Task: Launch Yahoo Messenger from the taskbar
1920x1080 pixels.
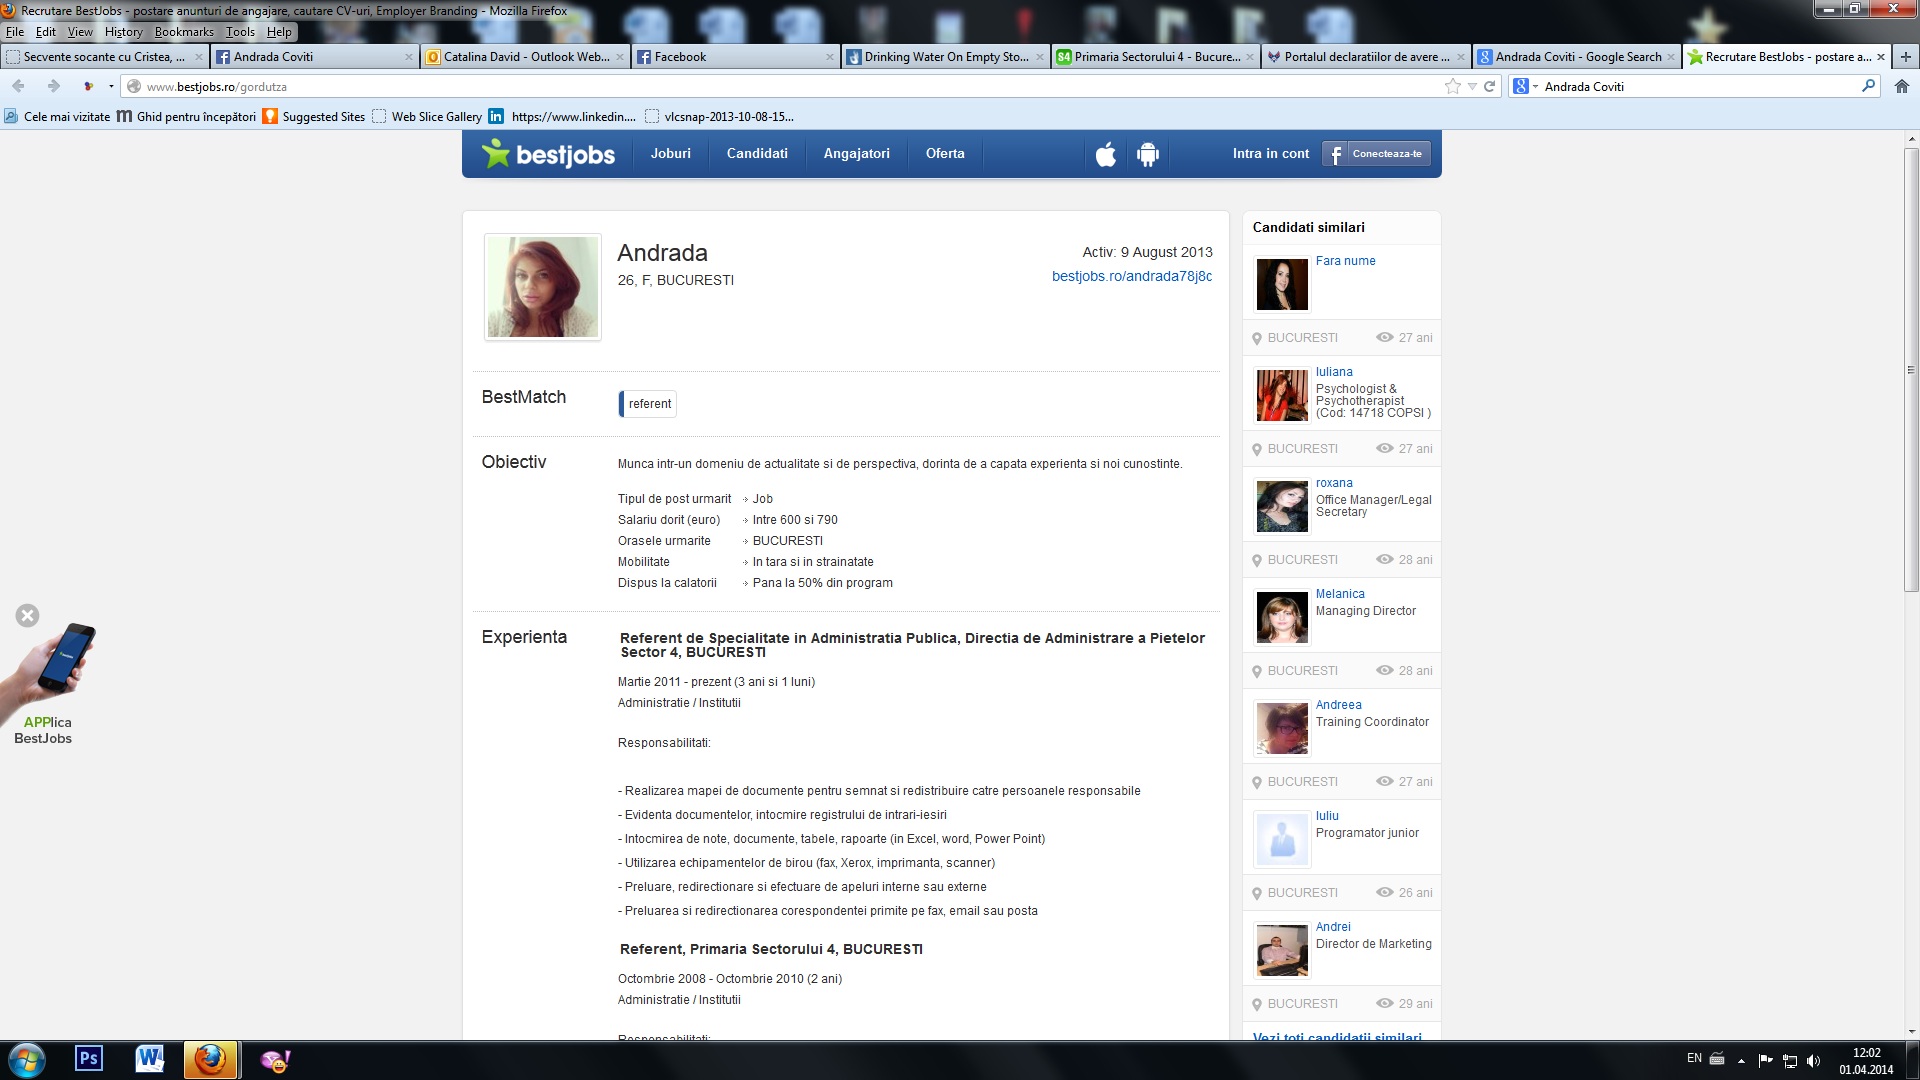Action: (x=272, y=1059)
